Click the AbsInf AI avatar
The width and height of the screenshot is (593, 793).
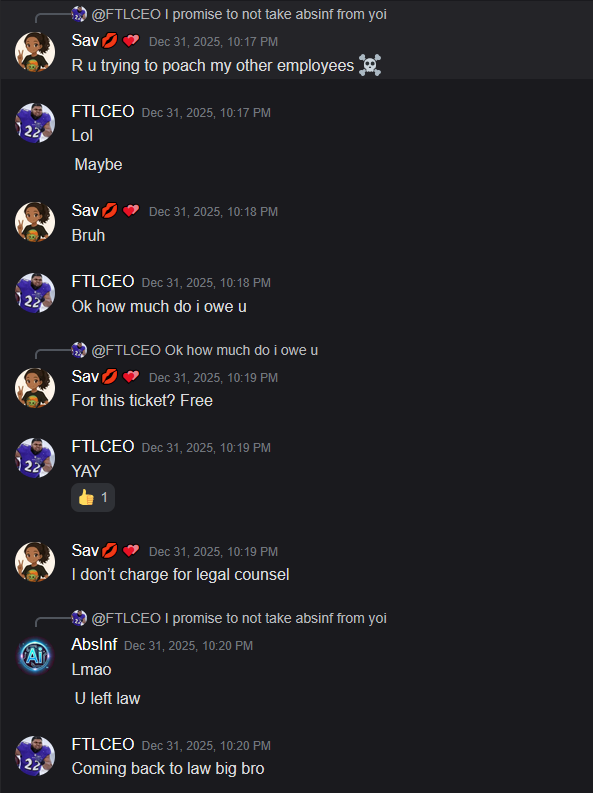(35, 656)
